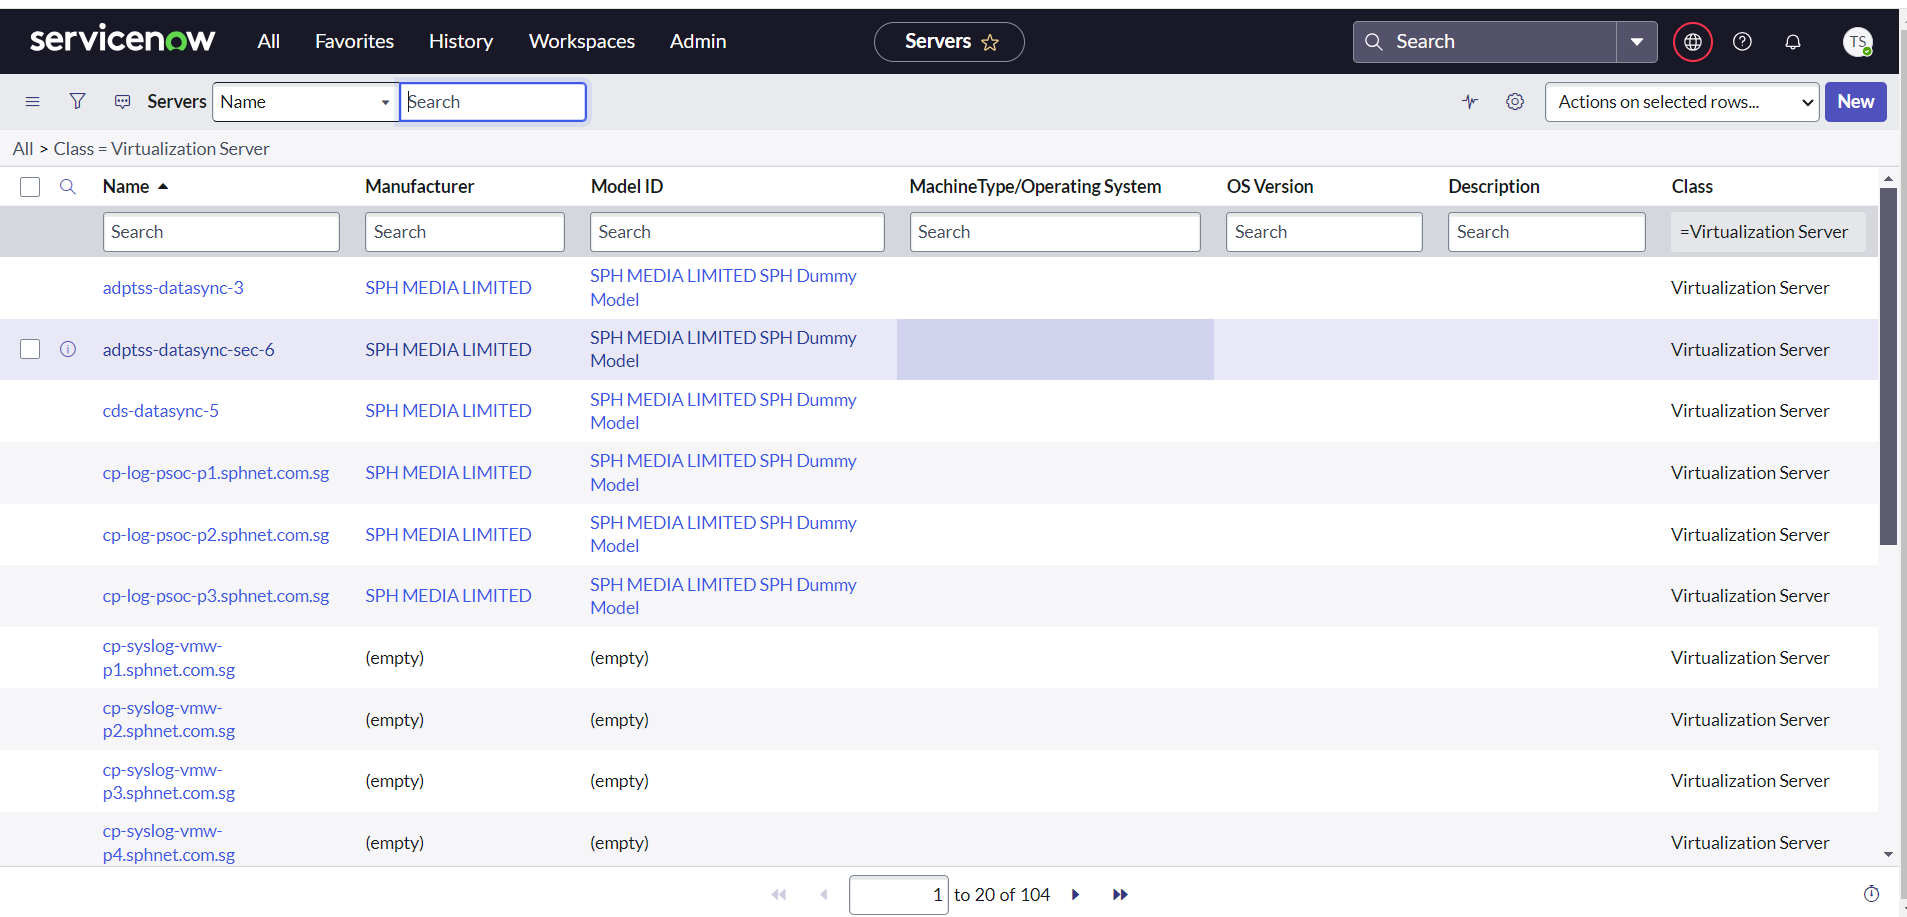This screenshot has width=1907, height=917.
Task: Click the OS Version column header
Action: [1270, 187]
